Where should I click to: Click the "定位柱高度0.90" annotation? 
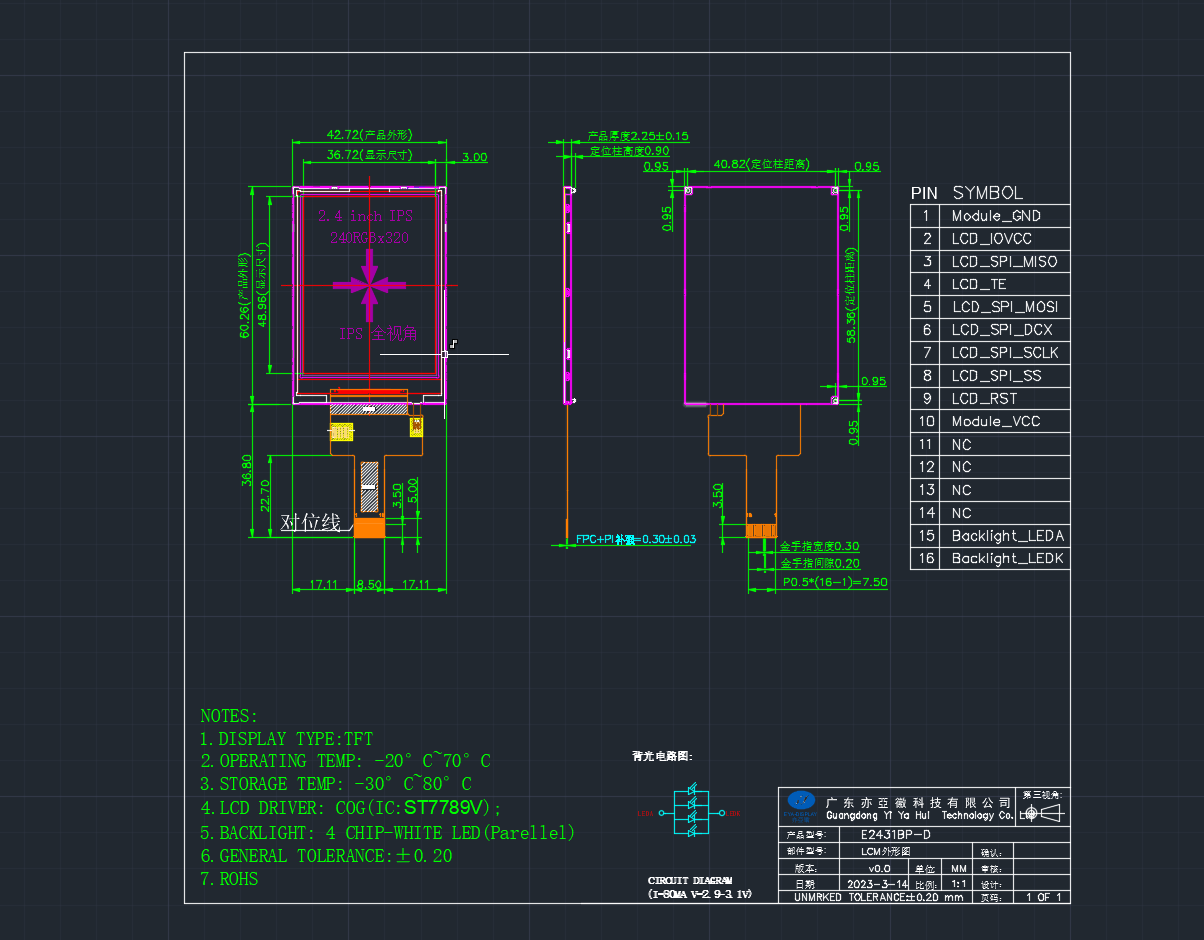(x=629, y=151)
